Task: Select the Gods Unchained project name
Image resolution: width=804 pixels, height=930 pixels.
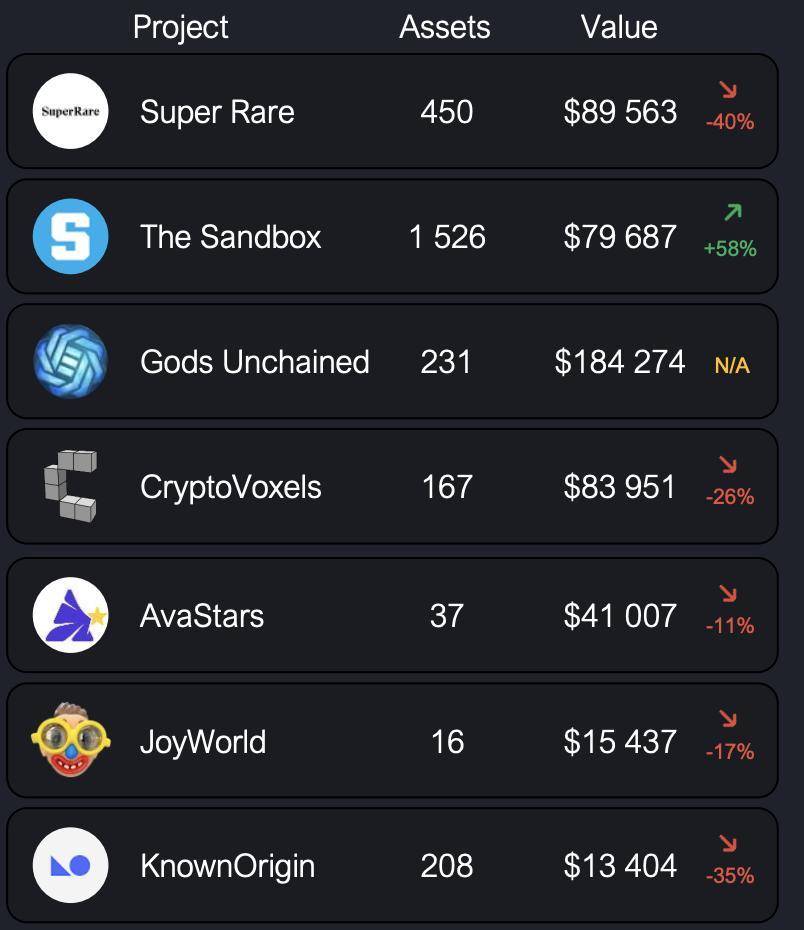Action: tap(255, 362)
